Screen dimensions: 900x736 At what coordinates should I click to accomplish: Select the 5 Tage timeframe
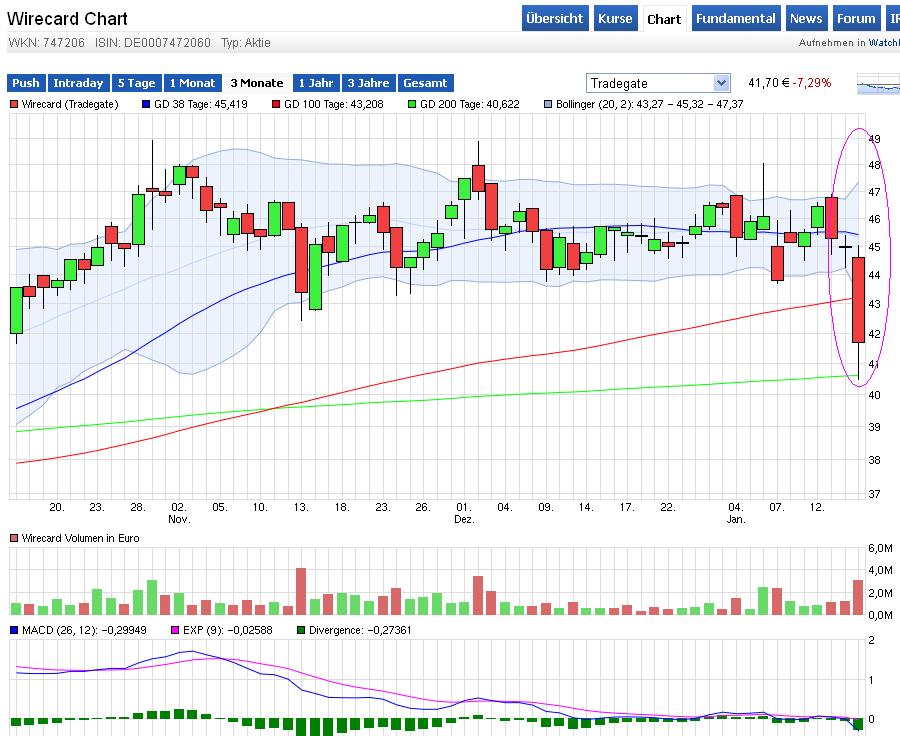coord(137,83)
